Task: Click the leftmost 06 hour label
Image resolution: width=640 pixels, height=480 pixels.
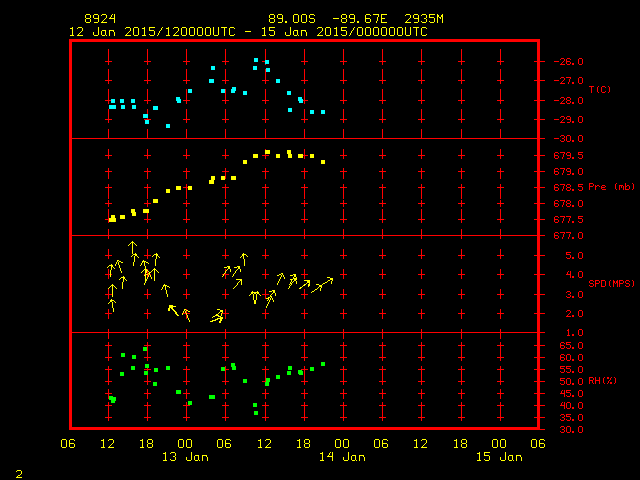Action: point(68,444)
